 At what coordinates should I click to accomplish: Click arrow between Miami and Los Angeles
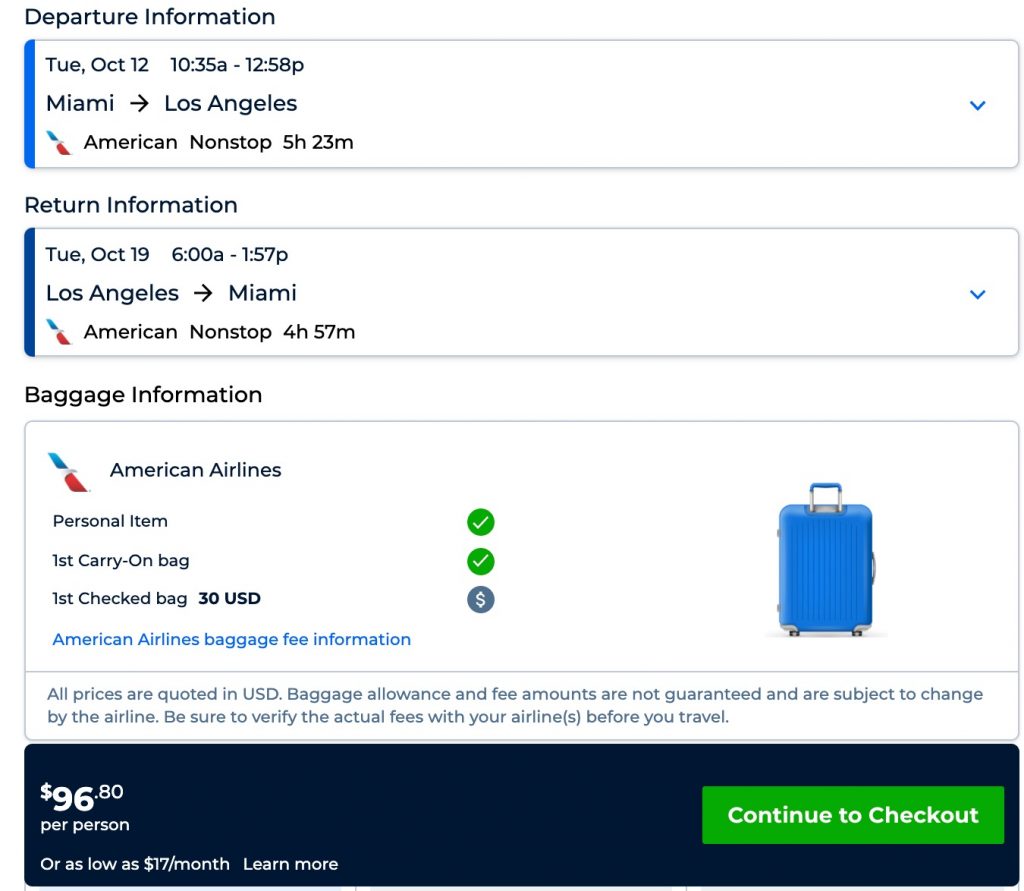139,104
